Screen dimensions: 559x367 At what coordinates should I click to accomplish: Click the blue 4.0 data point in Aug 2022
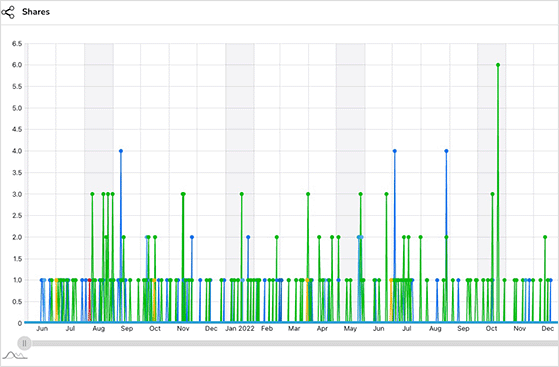tap(446, 151)
